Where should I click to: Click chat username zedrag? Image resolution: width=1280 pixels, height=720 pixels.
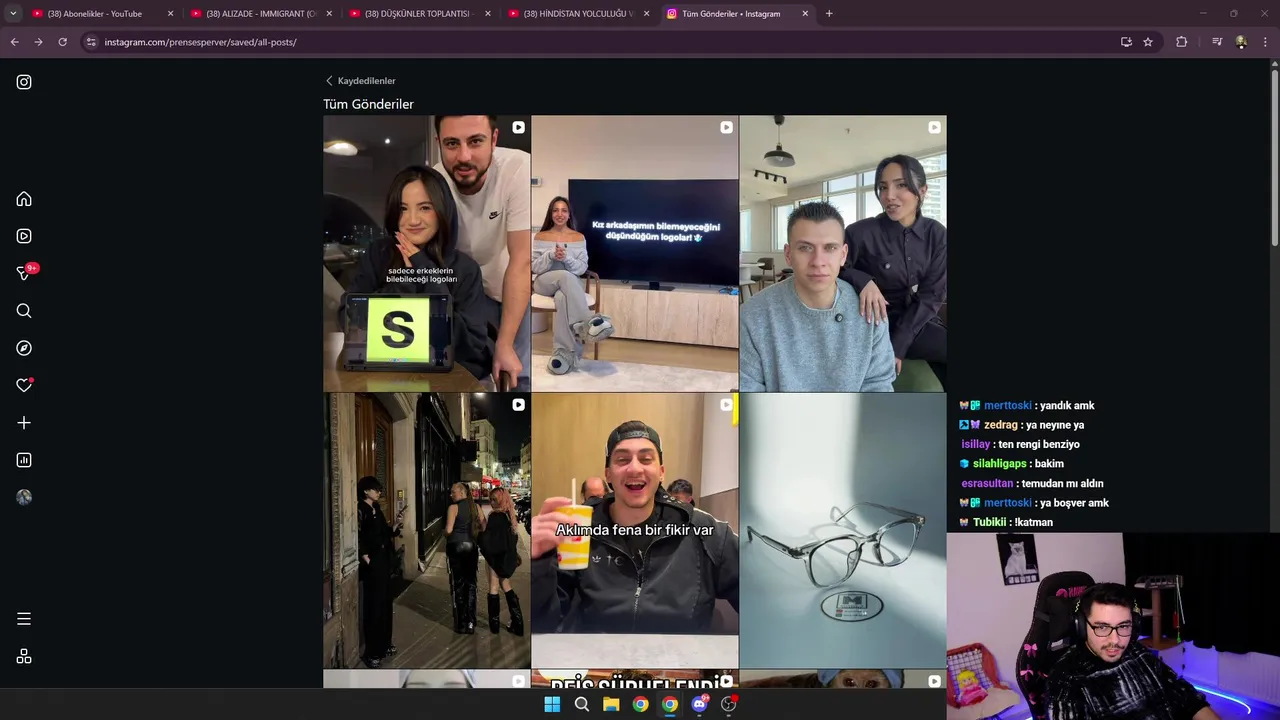coord(1000,425)
